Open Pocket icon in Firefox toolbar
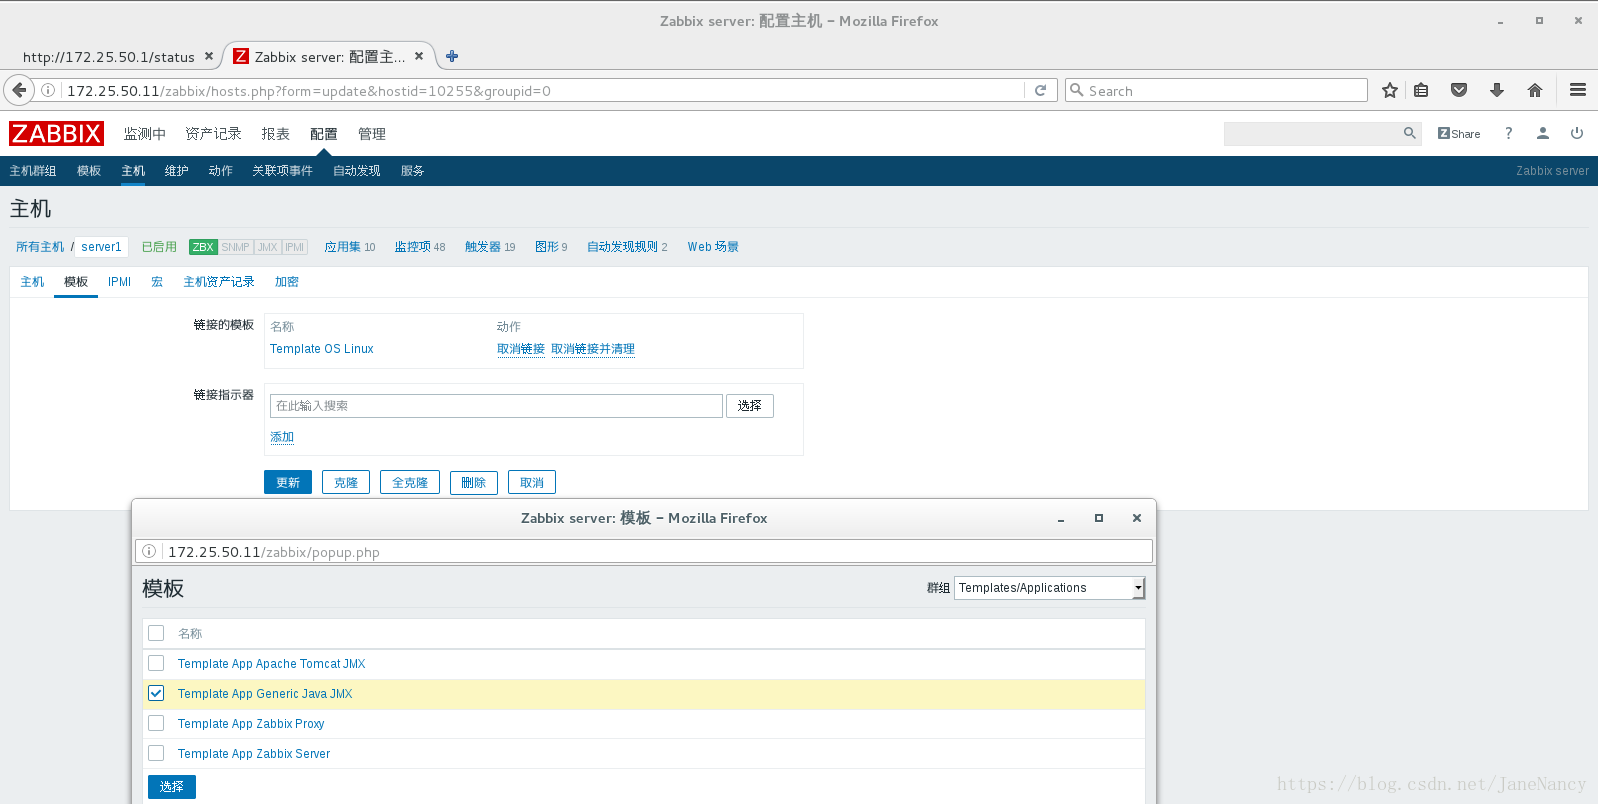 1459,90
